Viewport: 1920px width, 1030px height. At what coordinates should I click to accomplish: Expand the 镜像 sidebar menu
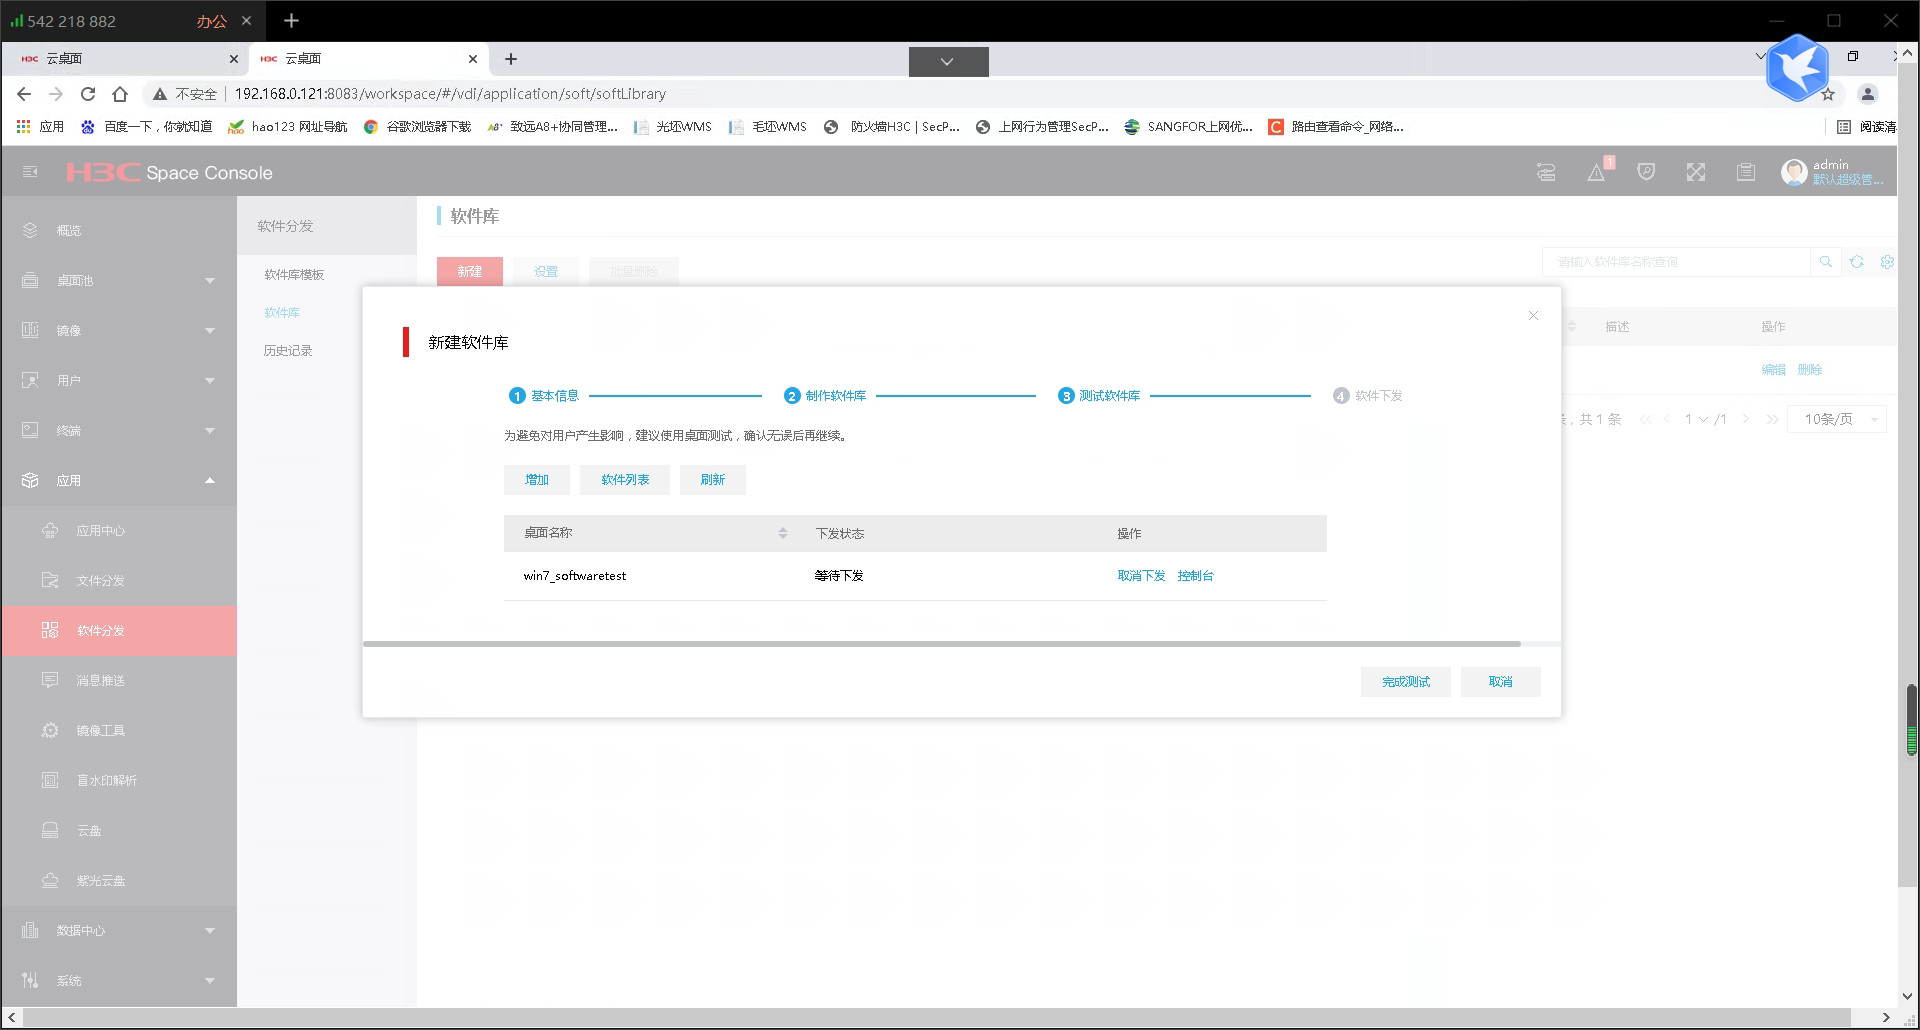[x=119, y=330]
